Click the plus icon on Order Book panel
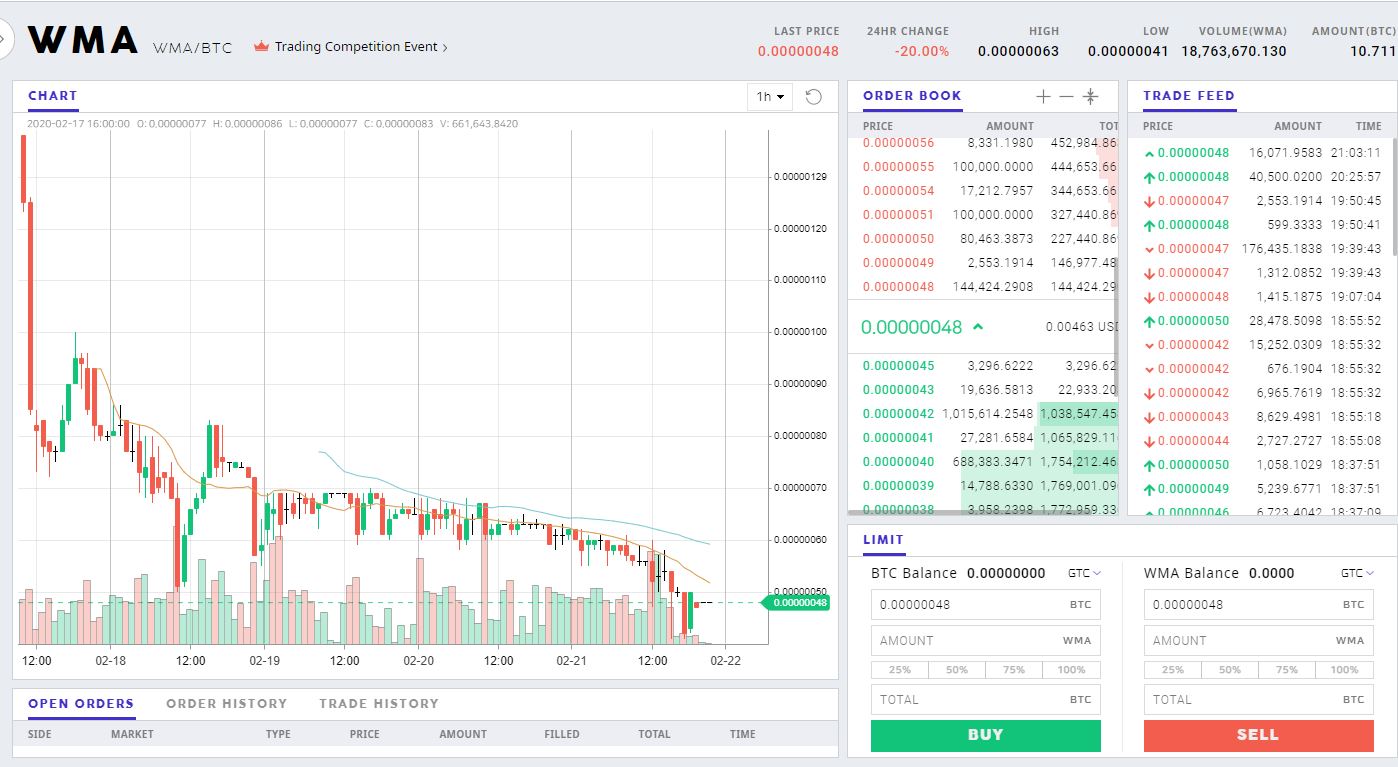 click(x=1043, y=97)
